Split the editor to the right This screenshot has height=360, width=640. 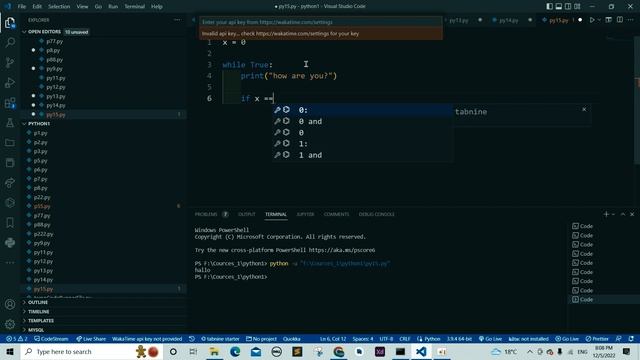point(620,20)
